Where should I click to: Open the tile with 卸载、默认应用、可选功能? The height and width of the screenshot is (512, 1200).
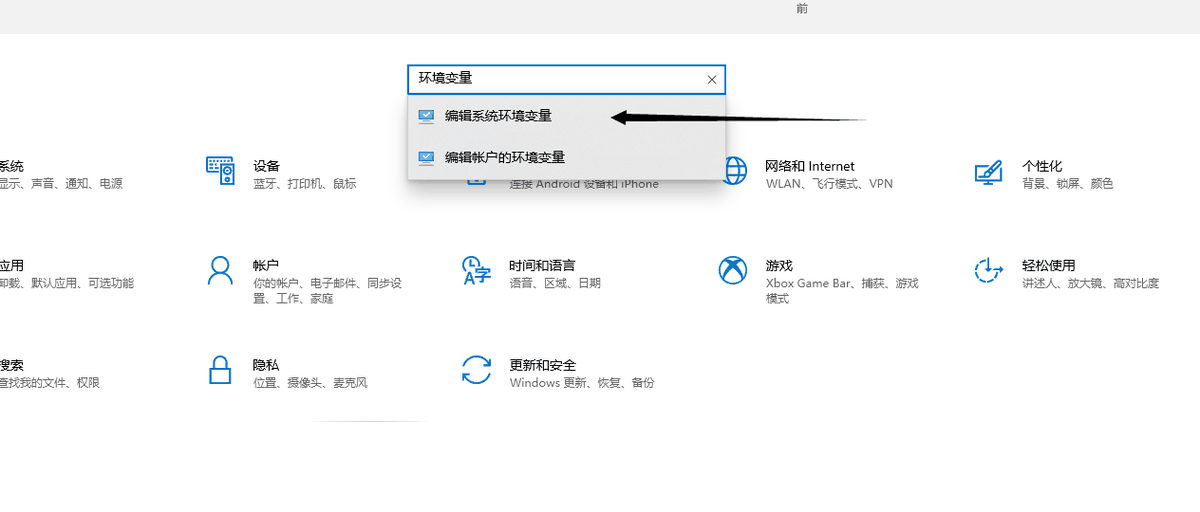tap(66, 274)
